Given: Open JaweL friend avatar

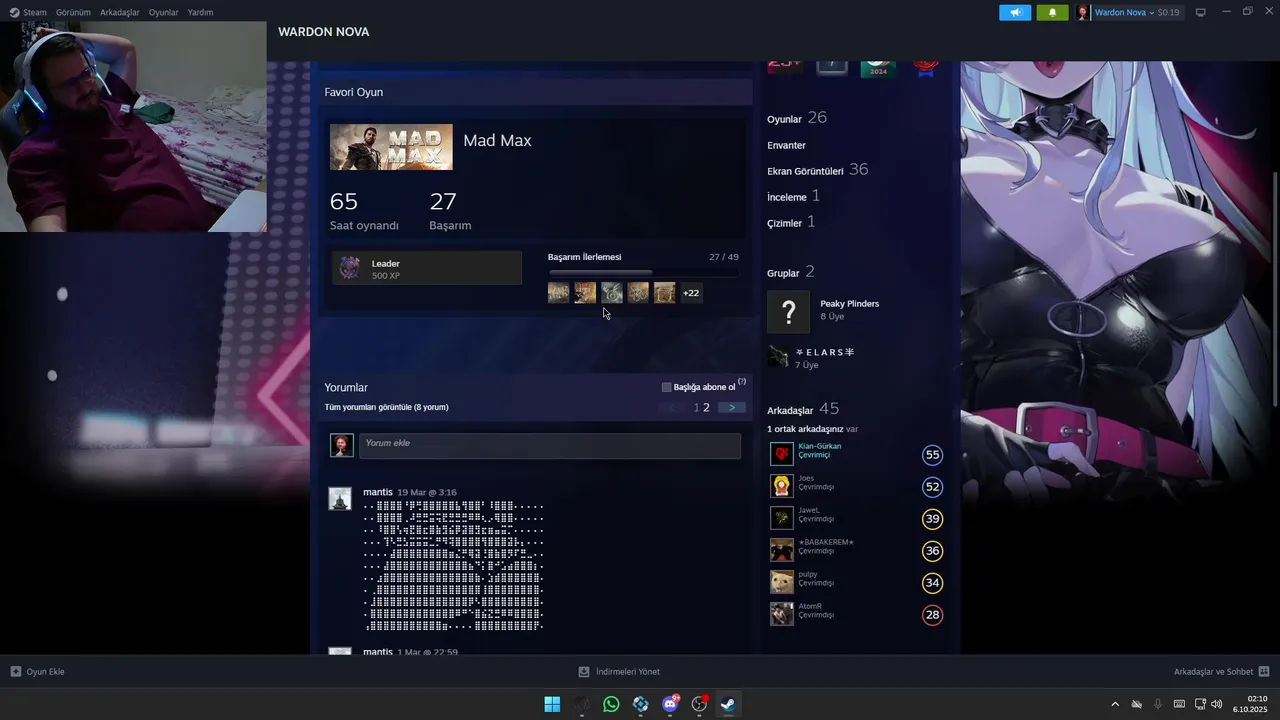Looking at the screenshot, I should pyautogui.click(x=782, y=518).
